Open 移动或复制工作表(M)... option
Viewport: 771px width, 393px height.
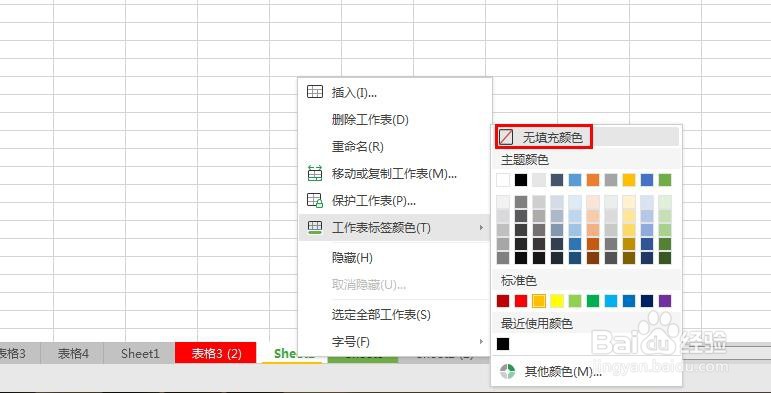point(394,174)
